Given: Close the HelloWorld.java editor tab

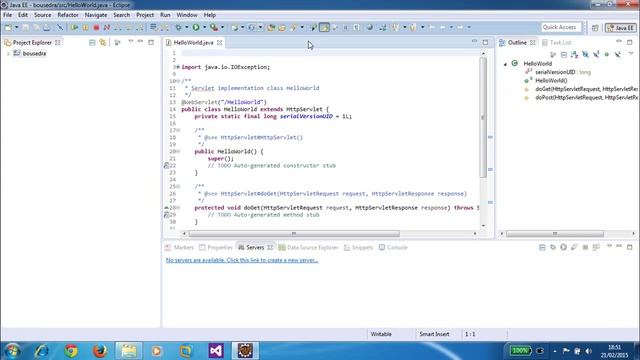Looking at the screenshot, I should pyautogui.click(x=220, y=42).
